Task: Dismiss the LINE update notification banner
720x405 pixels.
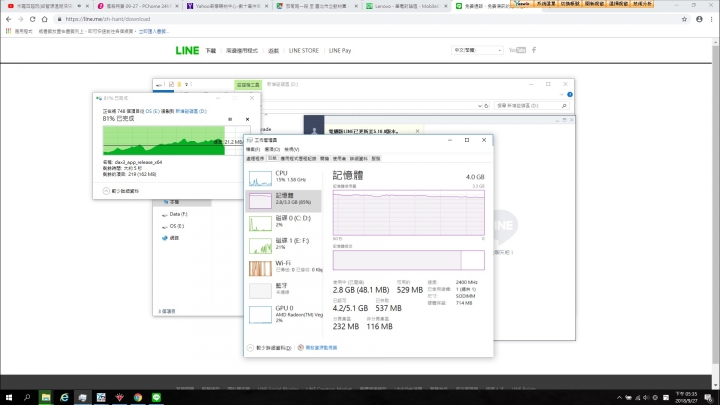Action: pos(417,131)
